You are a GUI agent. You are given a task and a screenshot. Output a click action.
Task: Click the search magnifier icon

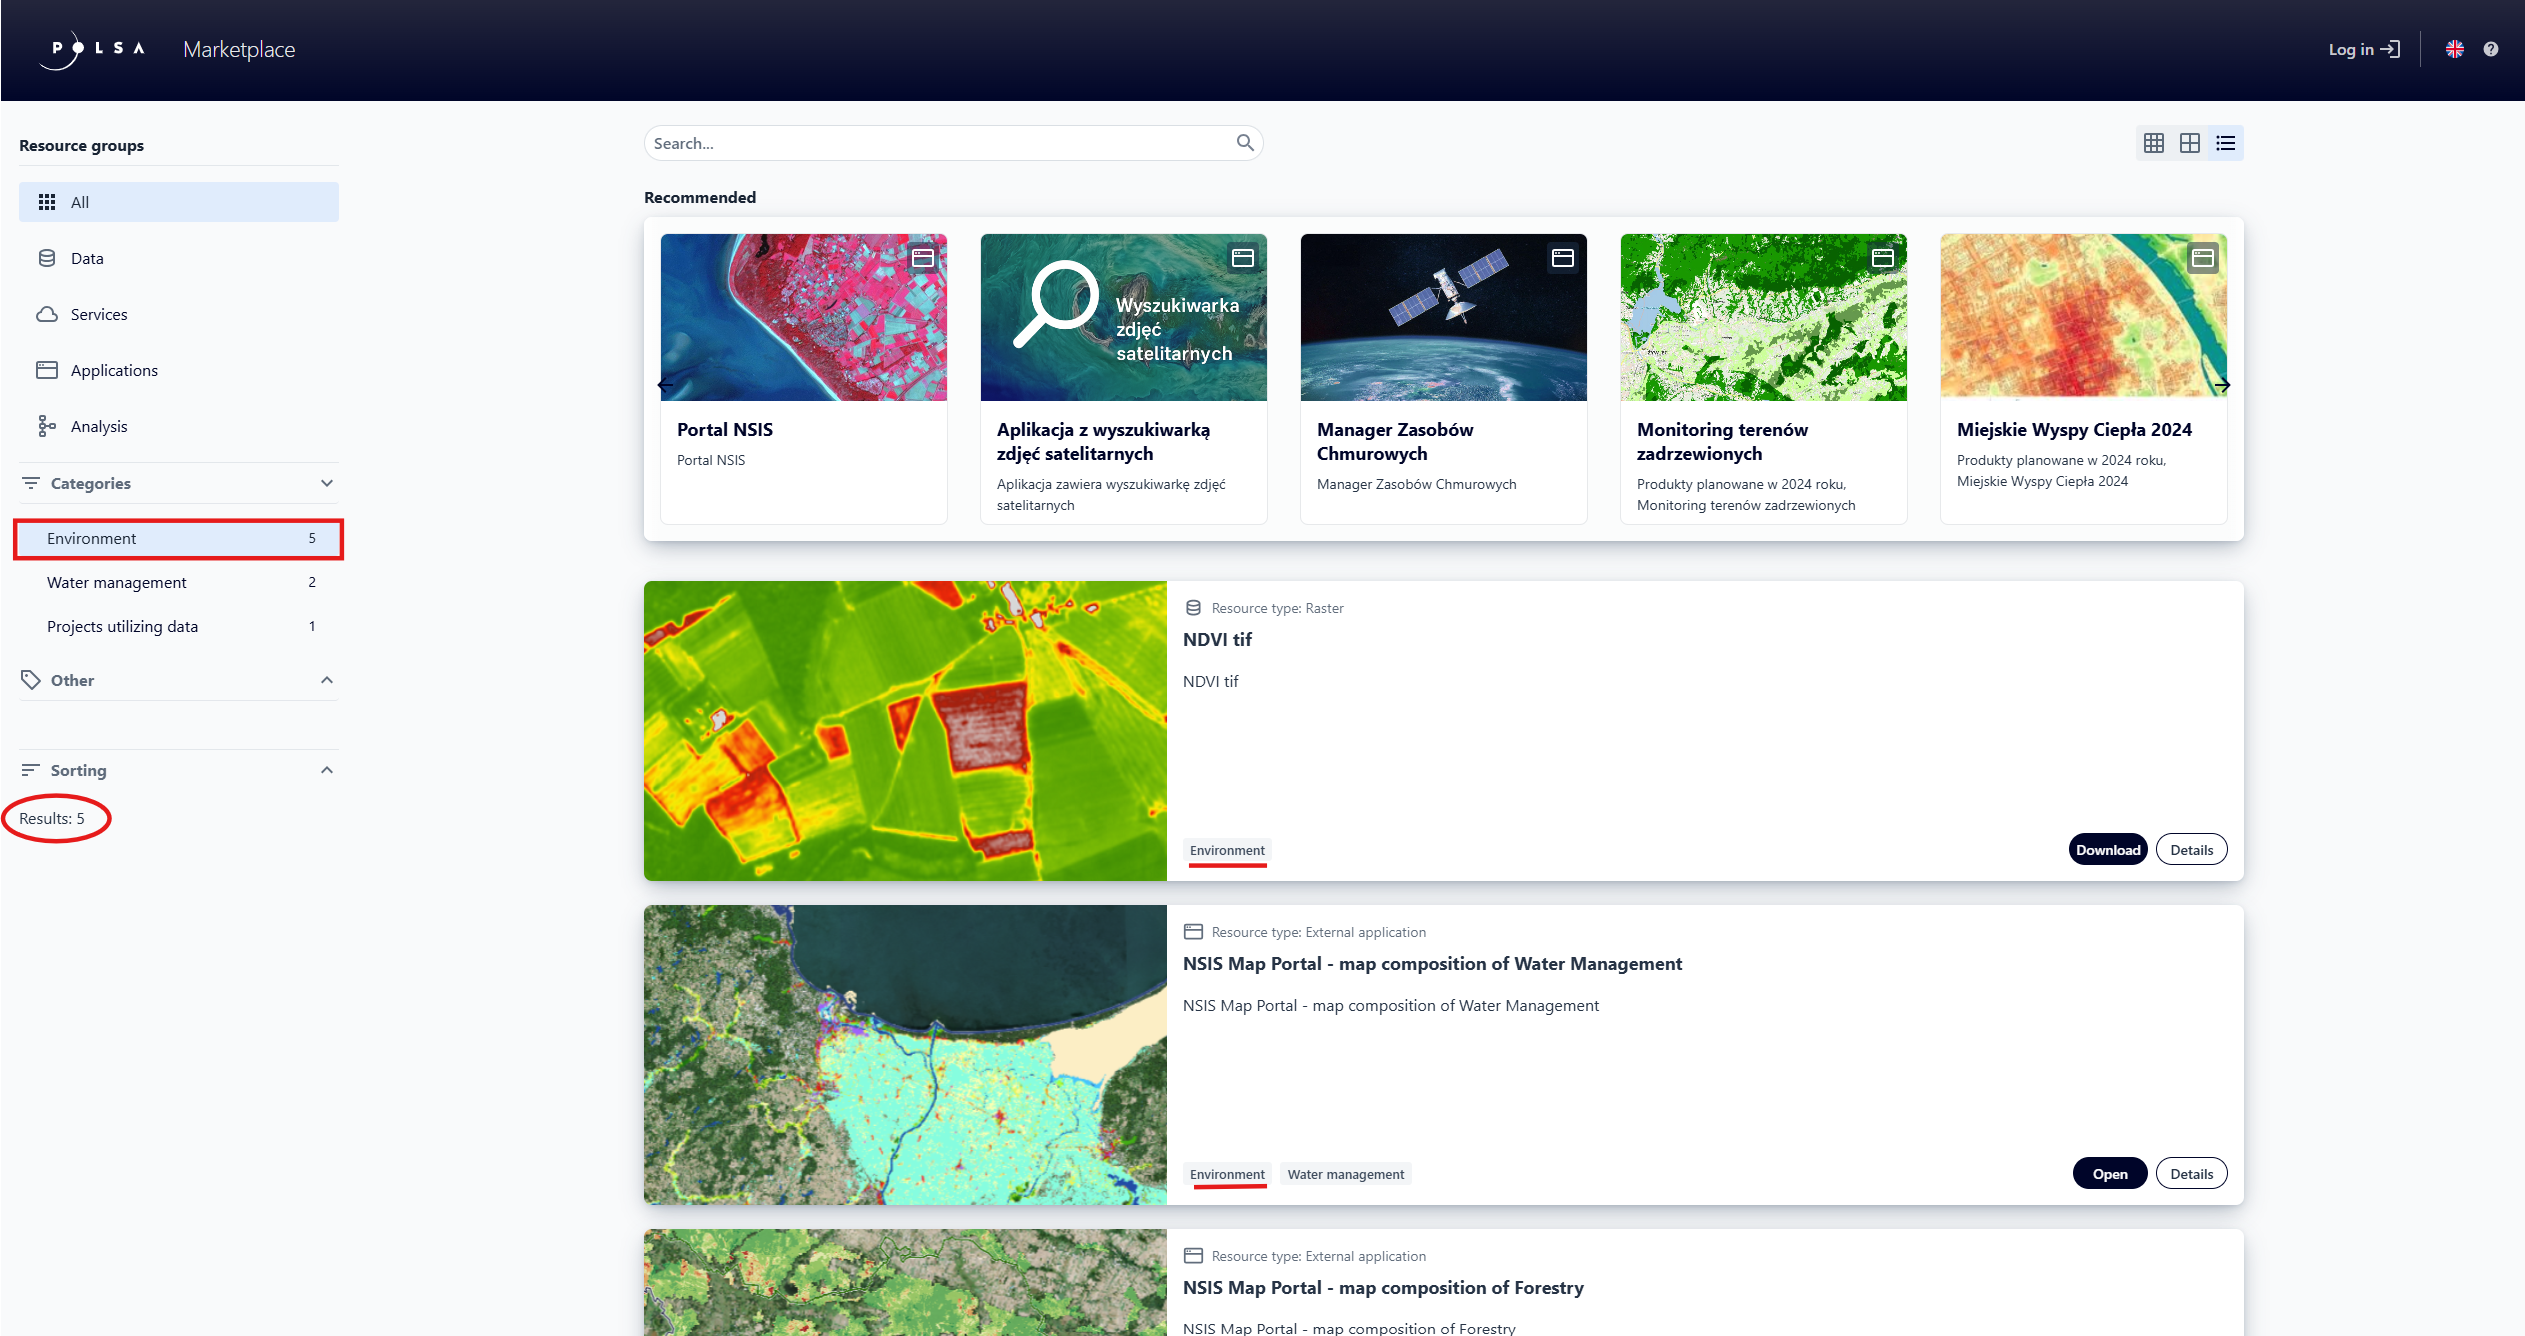1245,142
